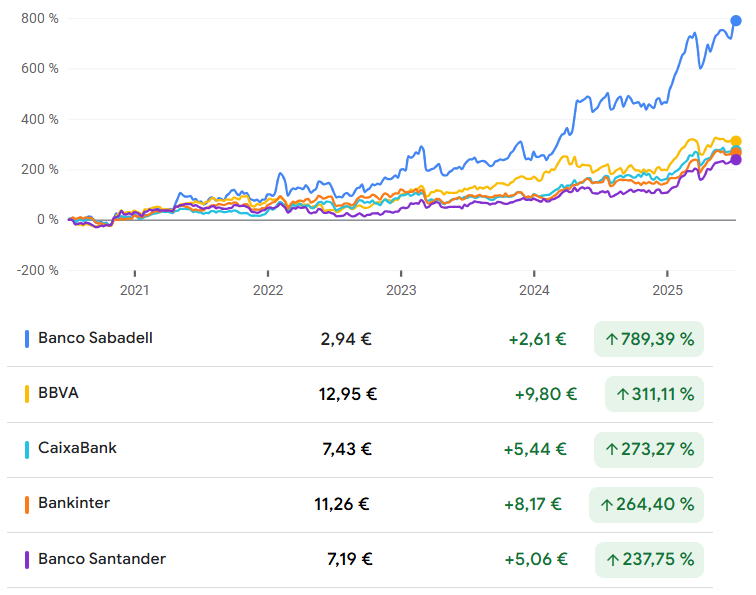Screen dimensions: 756x595
Task: Open the BBVA stock entry
Action: pyautogui.click(x=58, y=393)
